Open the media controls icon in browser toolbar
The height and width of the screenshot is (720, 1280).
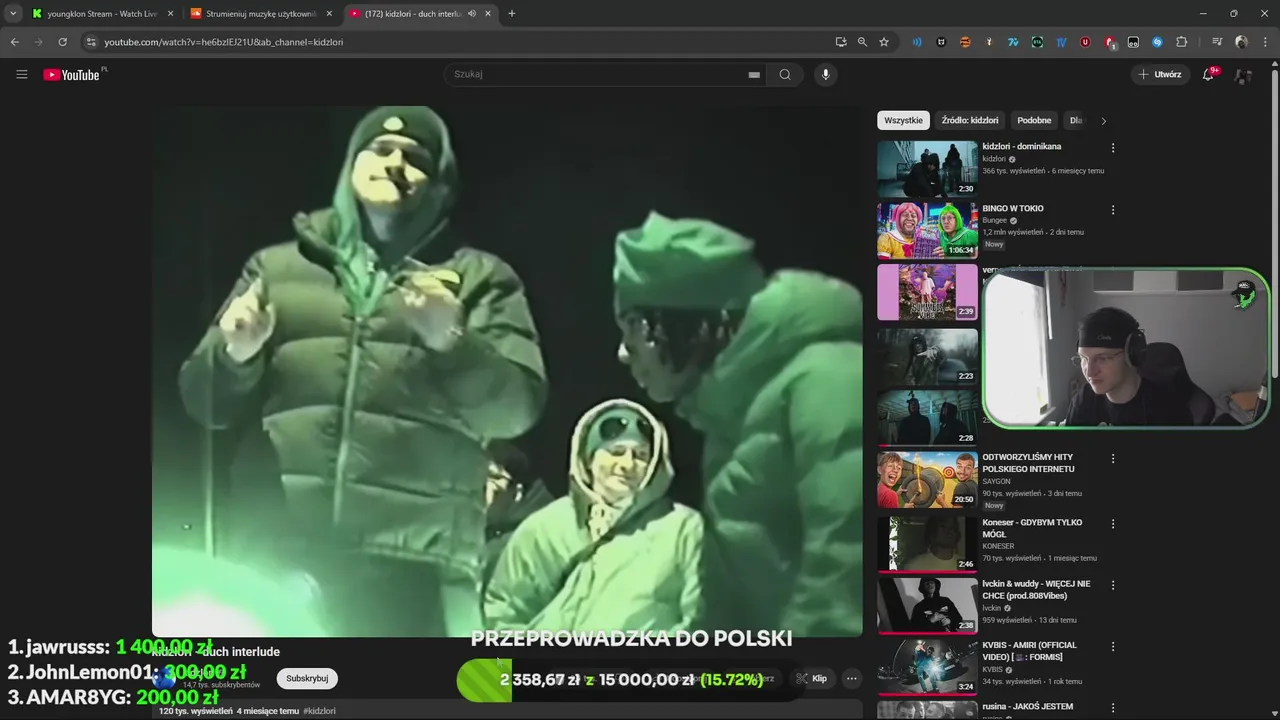[1217, 42]
